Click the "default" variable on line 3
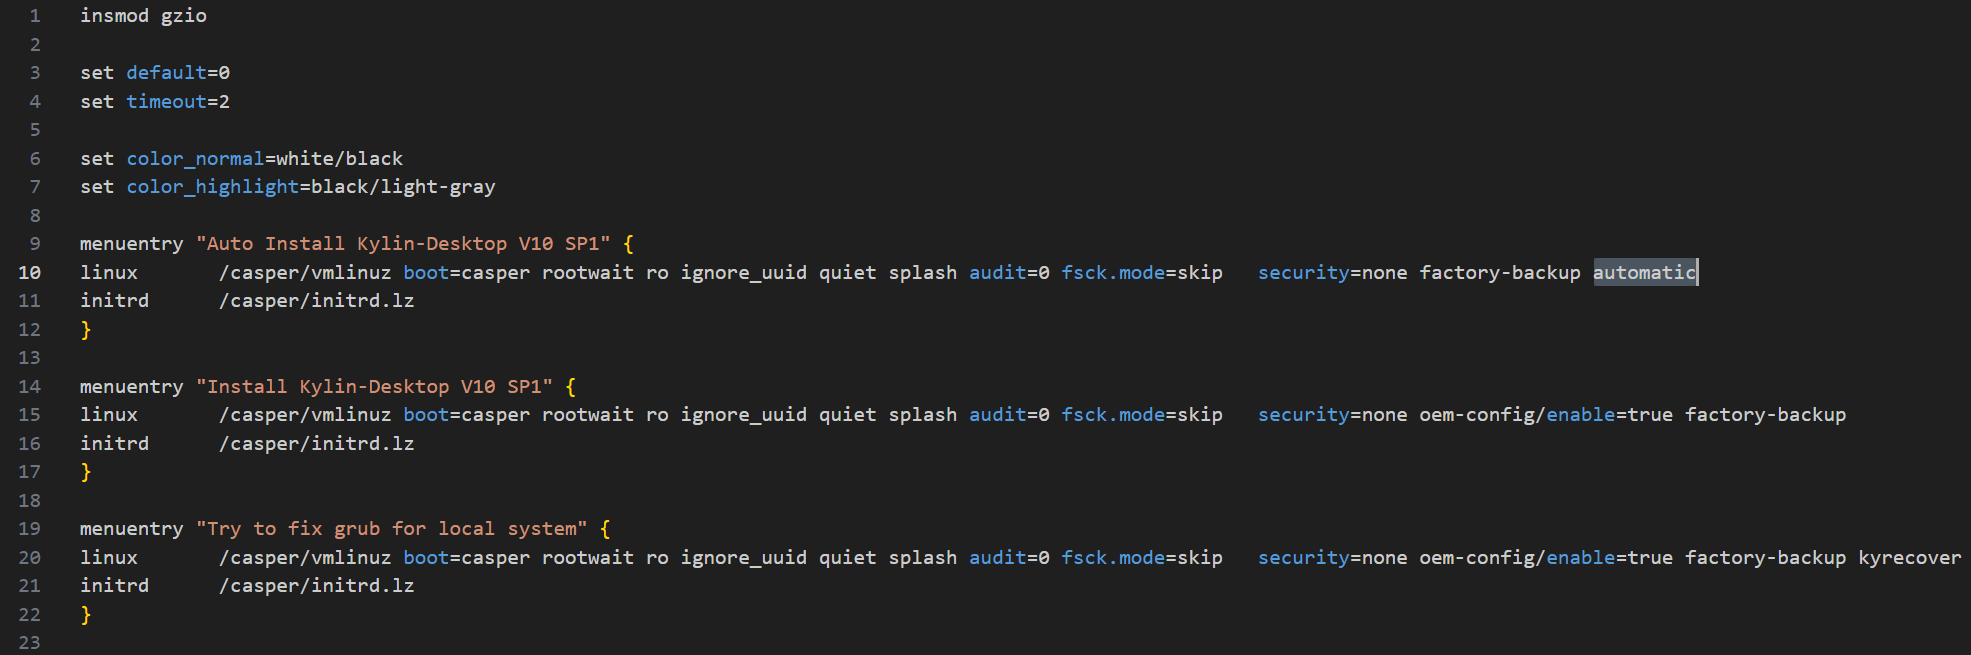This screenshot has height=655, width=1971. click(x=166, y=73)
